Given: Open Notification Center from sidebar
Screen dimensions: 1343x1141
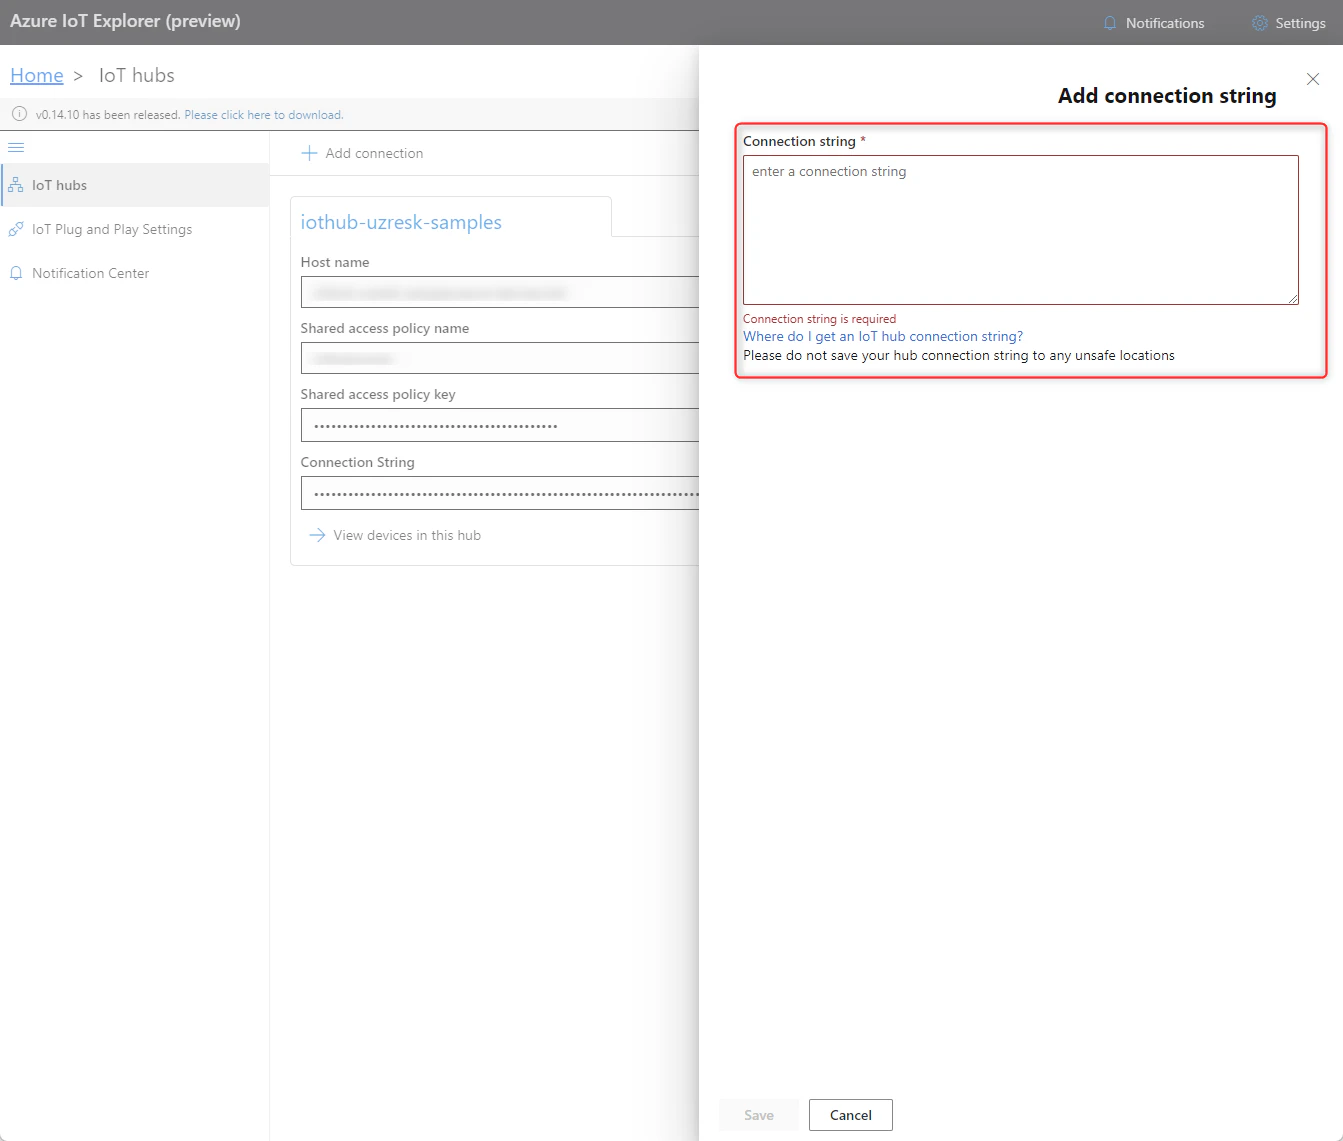Looking at the screenshot, I should (135, 273).
